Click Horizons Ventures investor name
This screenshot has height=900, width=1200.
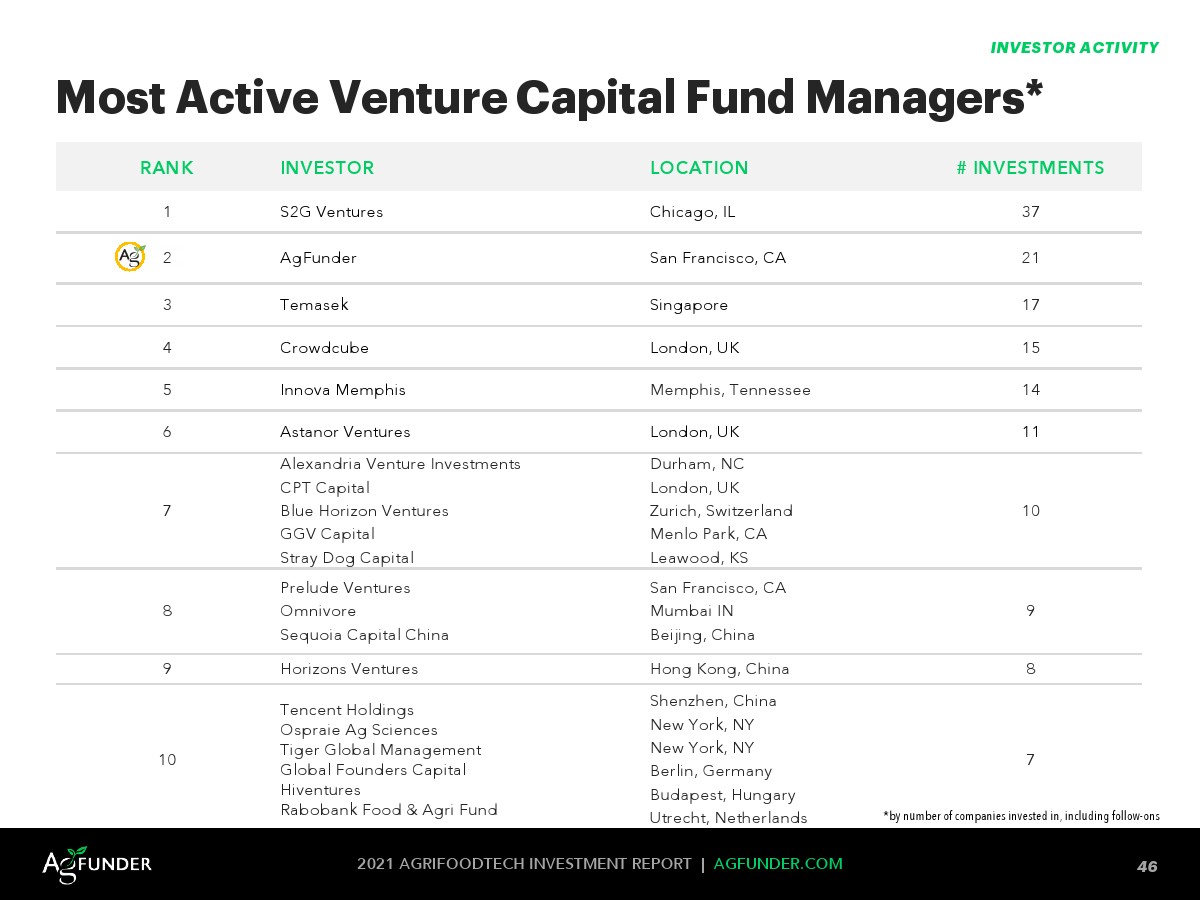(x=349, y=669)
